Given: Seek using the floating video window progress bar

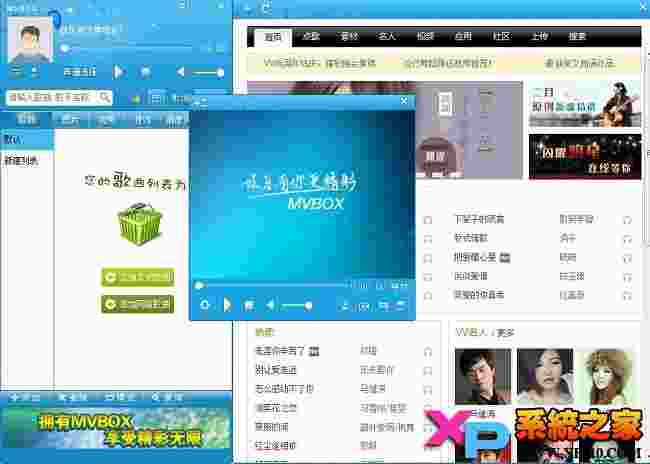Looking at the screenshot, I should click(272, 285).
